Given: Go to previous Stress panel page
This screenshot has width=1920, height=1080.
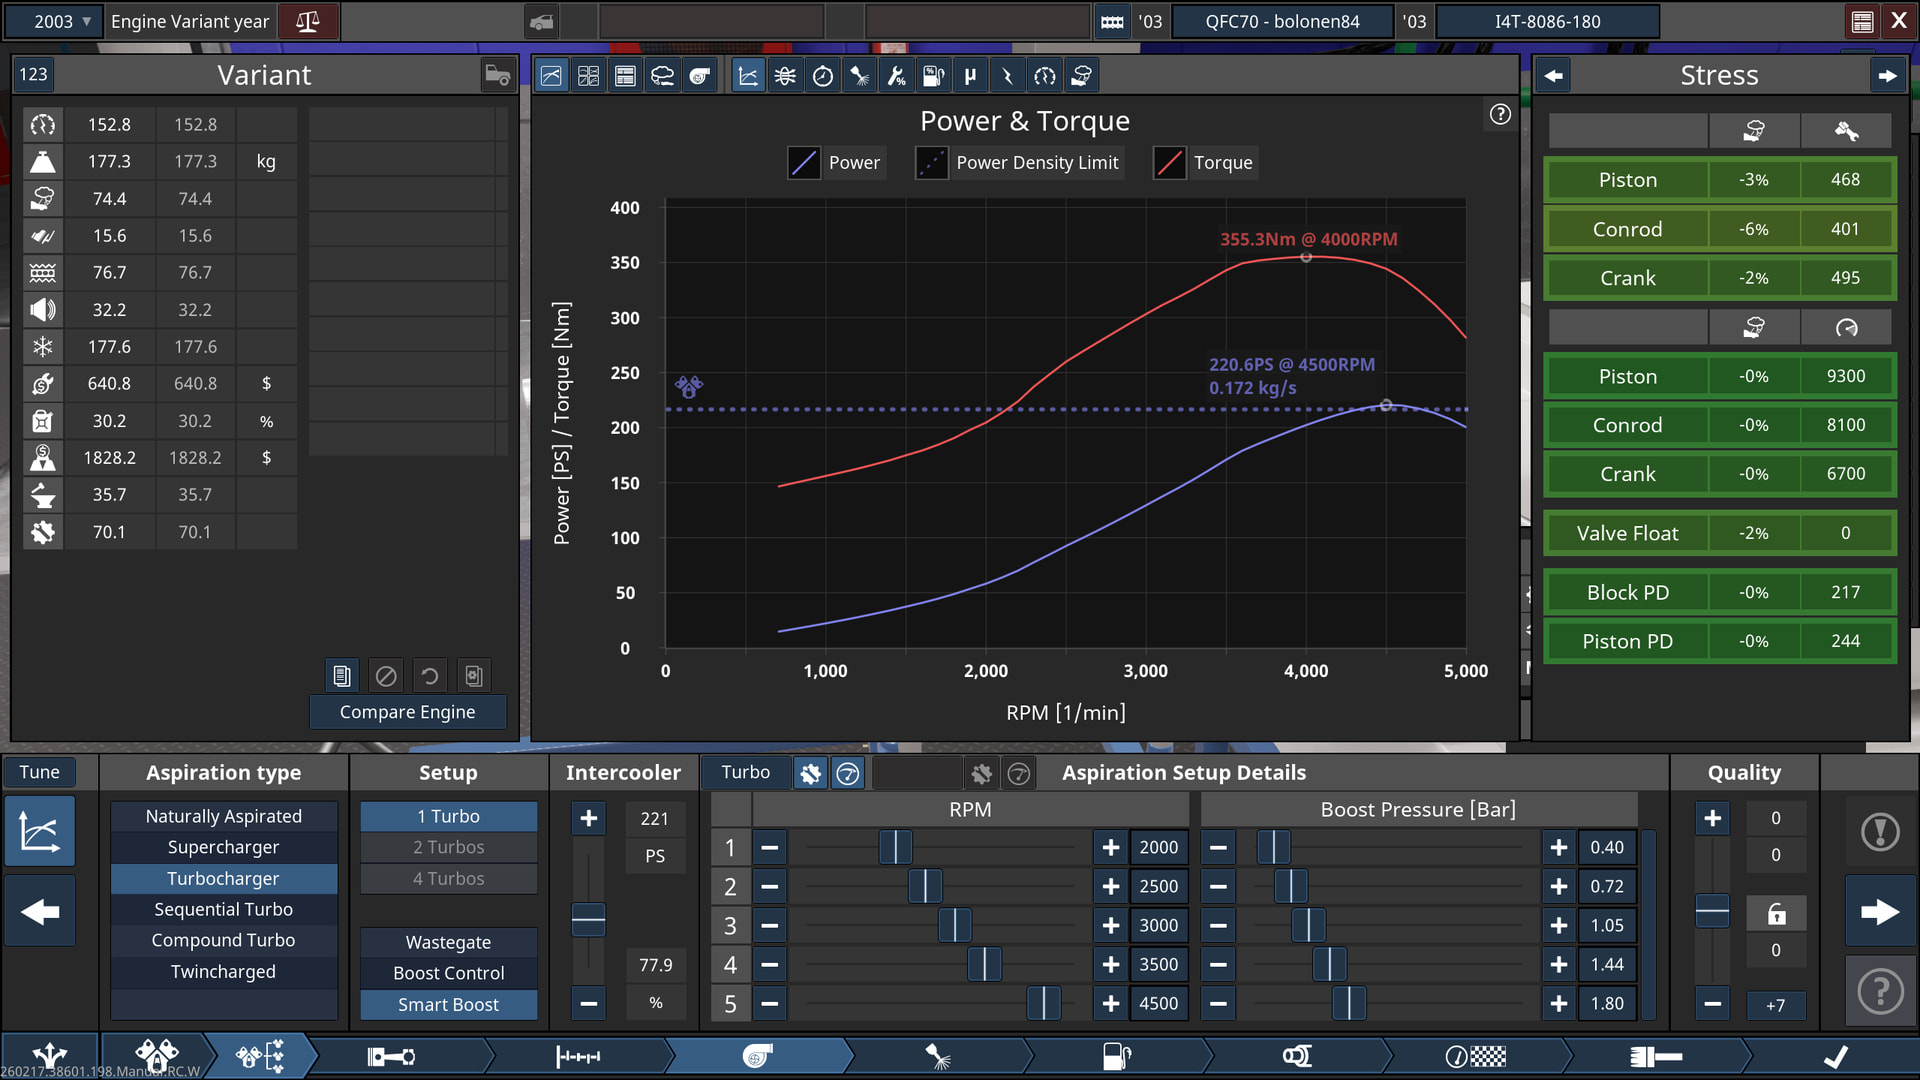Looking at the screenshot, I should coord(1553,76).
